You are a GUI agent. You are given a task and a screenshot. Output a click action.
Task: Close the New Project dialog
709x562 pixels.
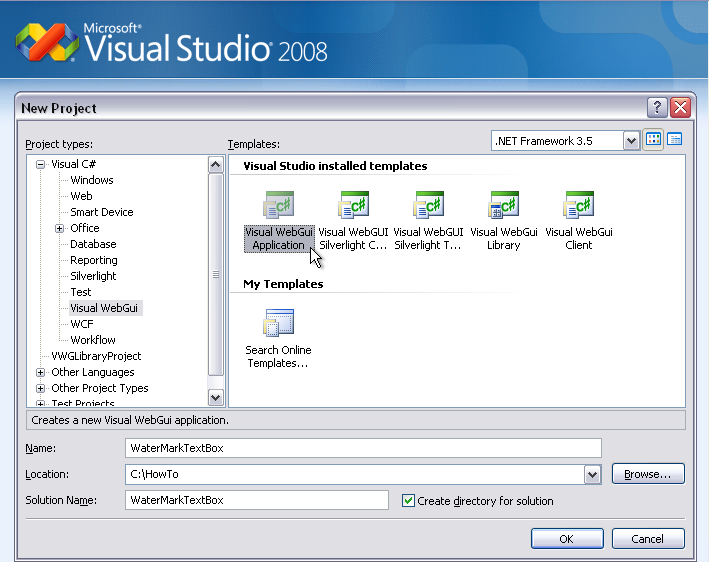click(x=681, y=108)
